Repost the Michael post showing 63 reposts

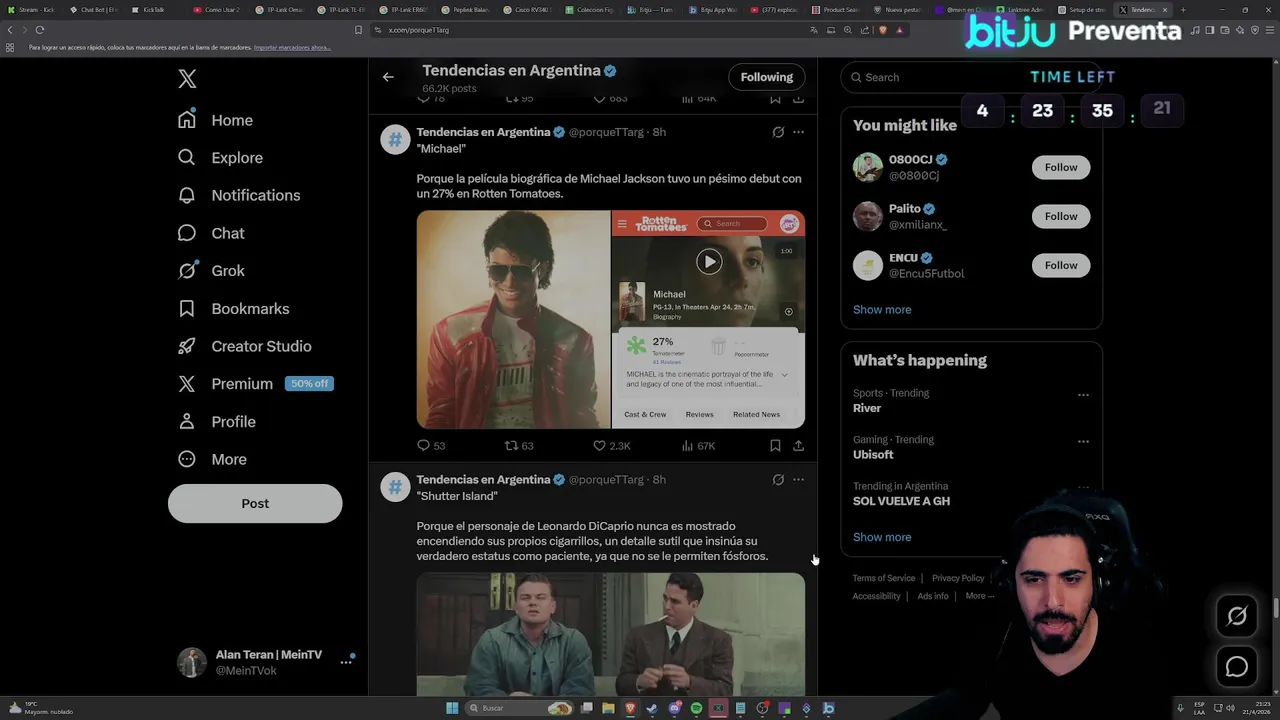(519, 446)
